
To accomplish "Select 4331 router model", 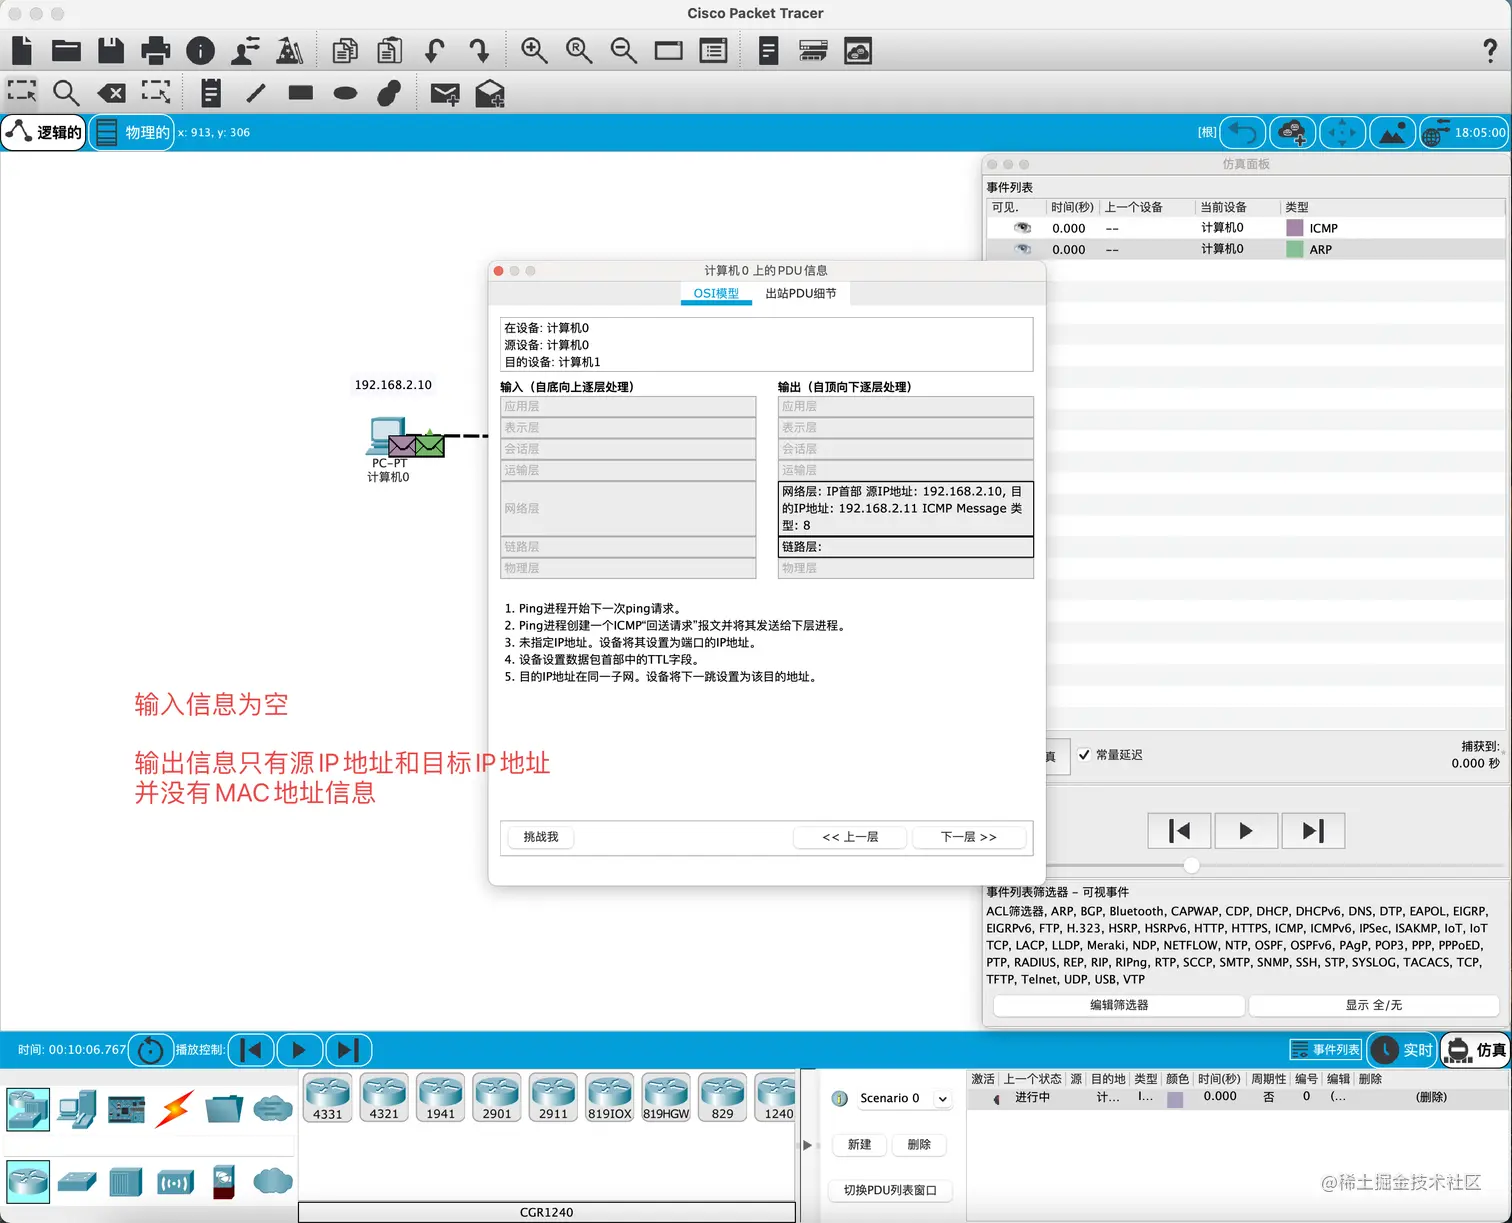I will click(327, 1098).
